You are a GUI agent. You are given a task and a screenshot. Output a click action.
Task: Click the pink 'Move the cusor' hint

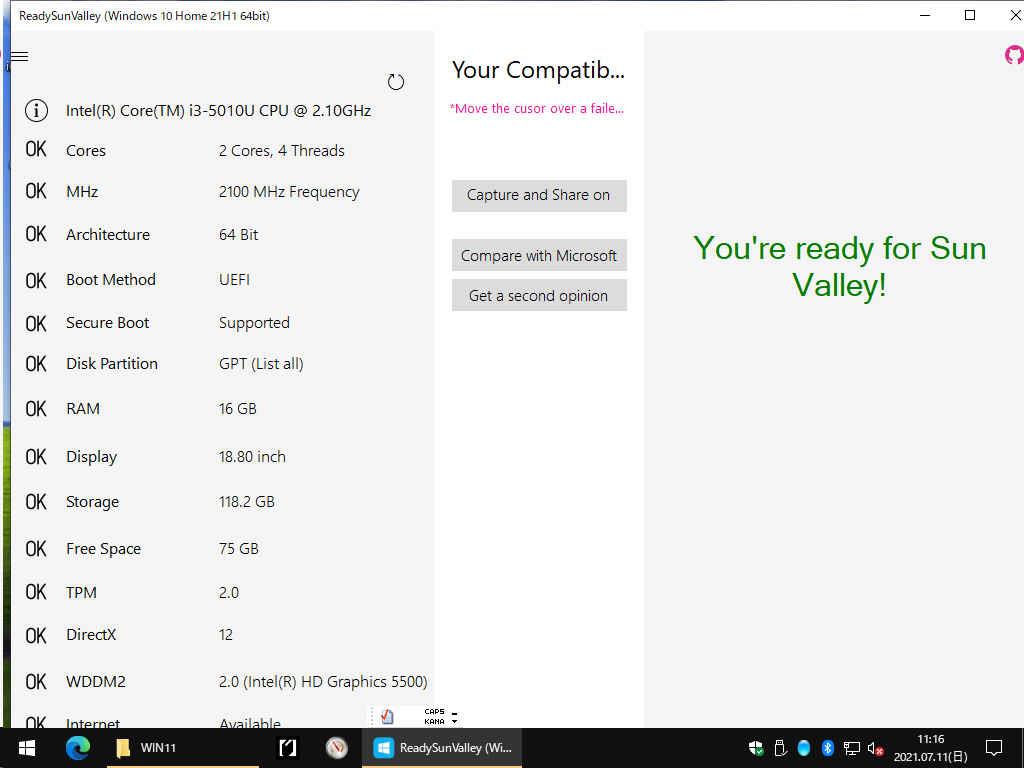tap(537, 108)
